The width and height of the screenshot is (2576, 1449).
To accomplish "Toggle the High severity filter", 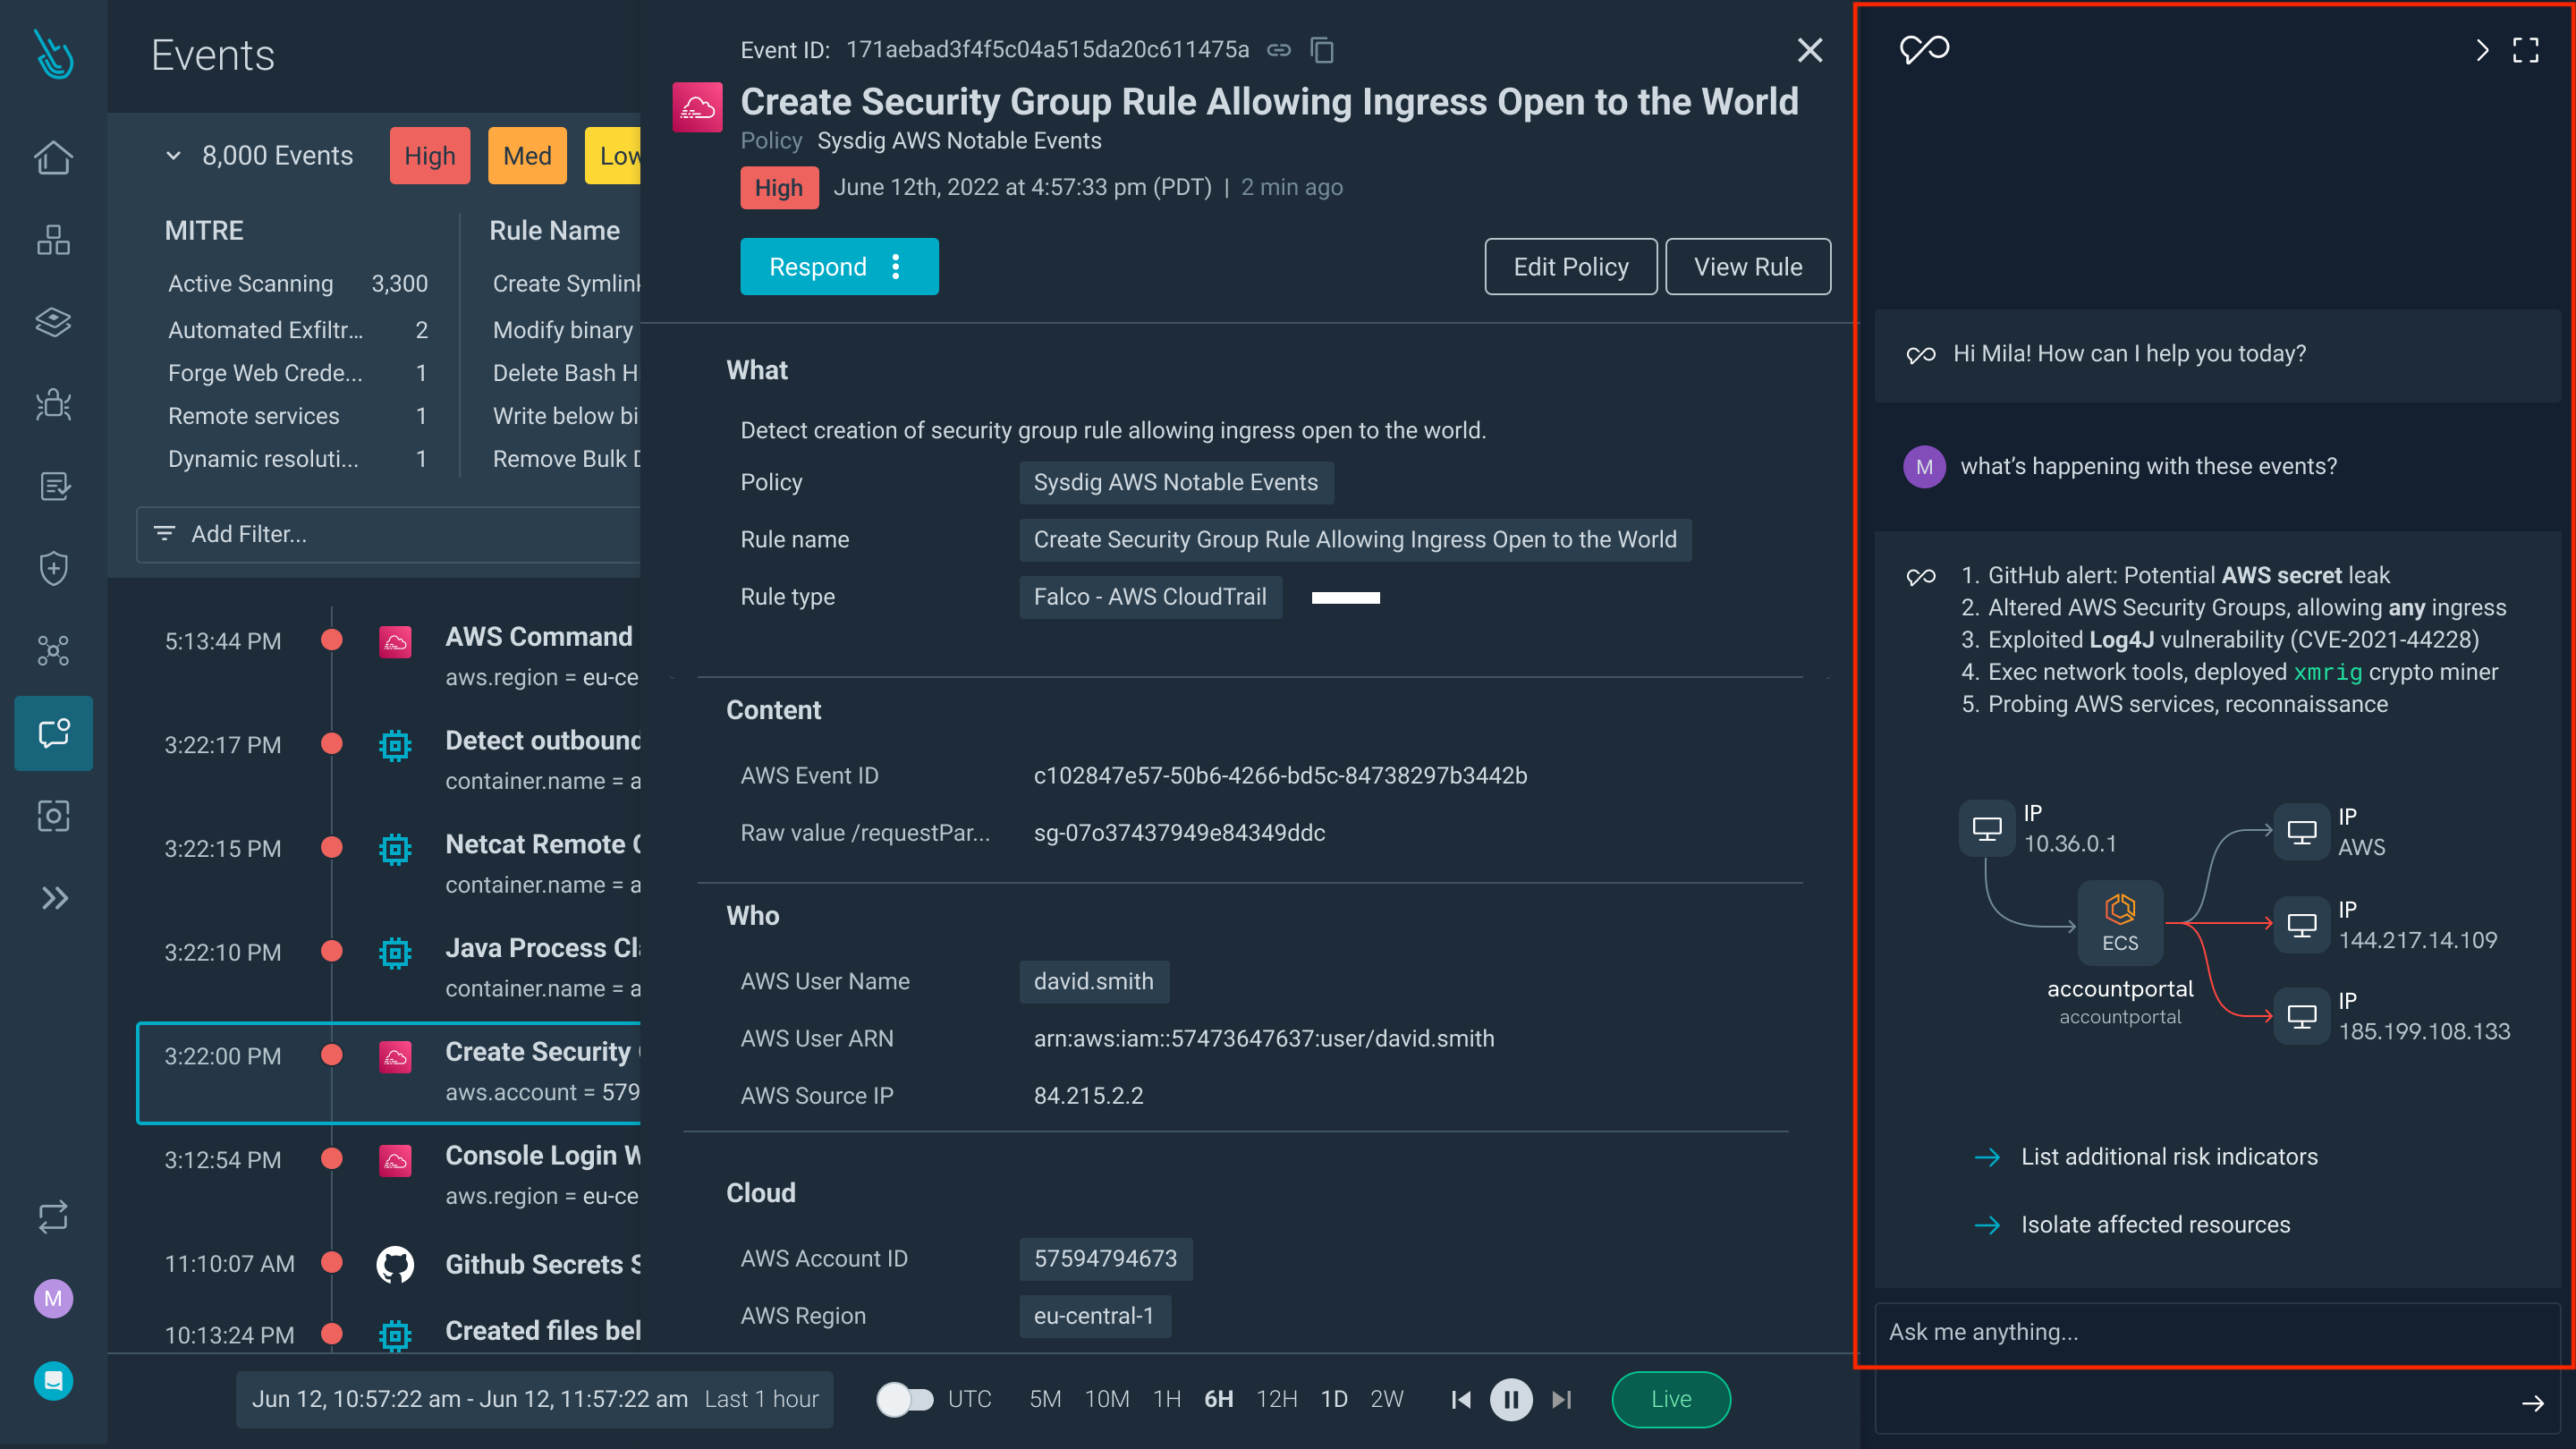I will (x=429, y=156).
